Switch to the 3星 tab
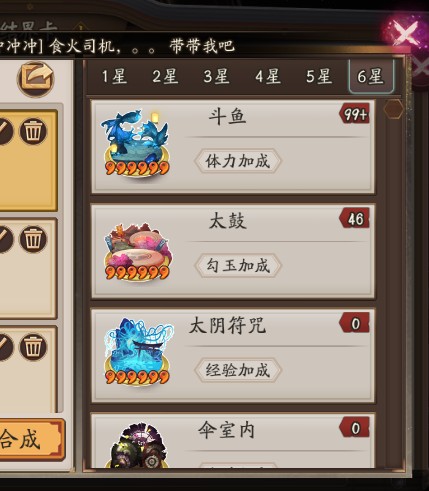The image size is (429, 491). (x=216, y=77)
